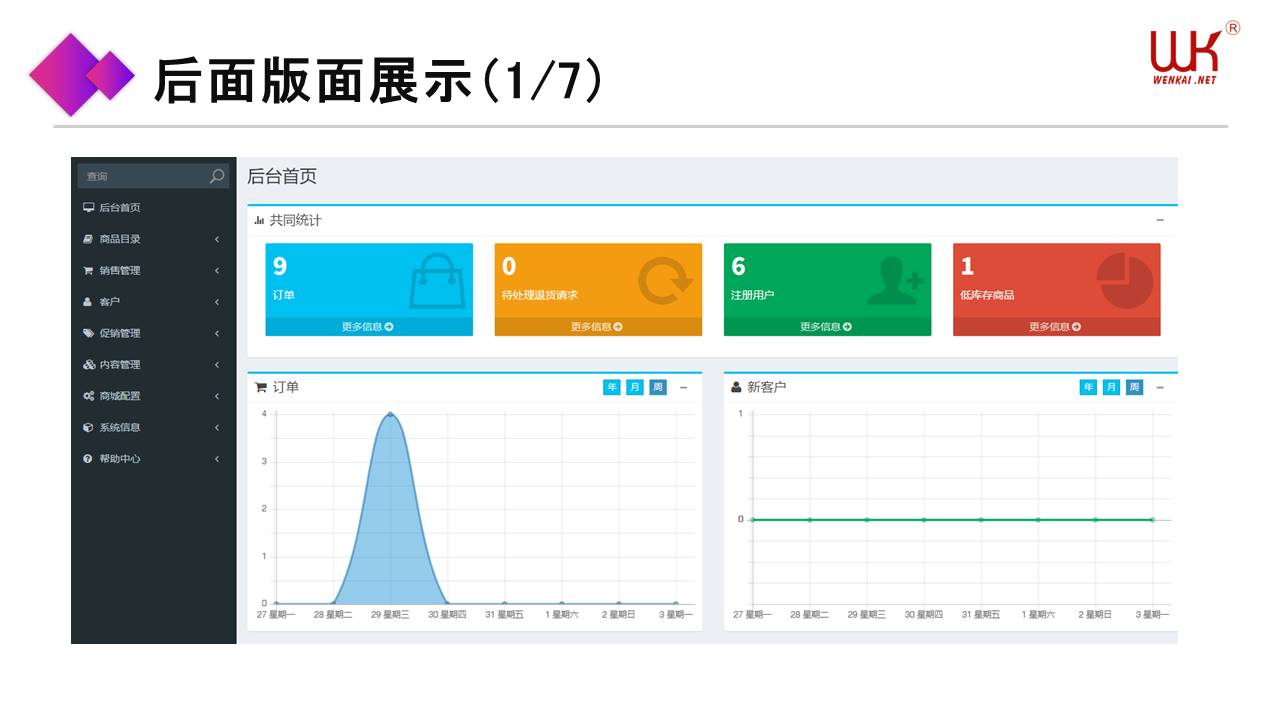Expand chevron beside 内容管理

click(217, 365)
